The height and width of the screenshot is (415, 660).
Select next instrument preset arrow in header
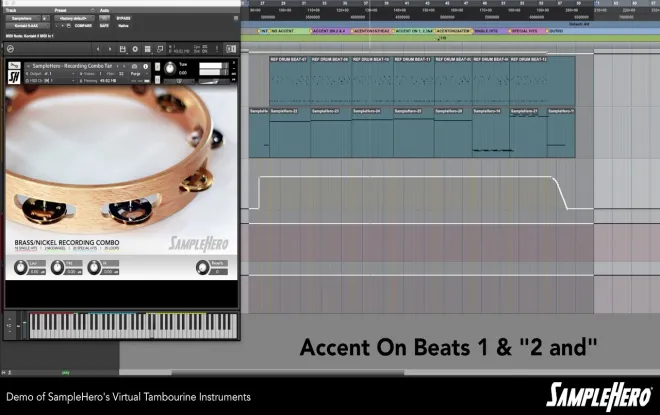124,66
